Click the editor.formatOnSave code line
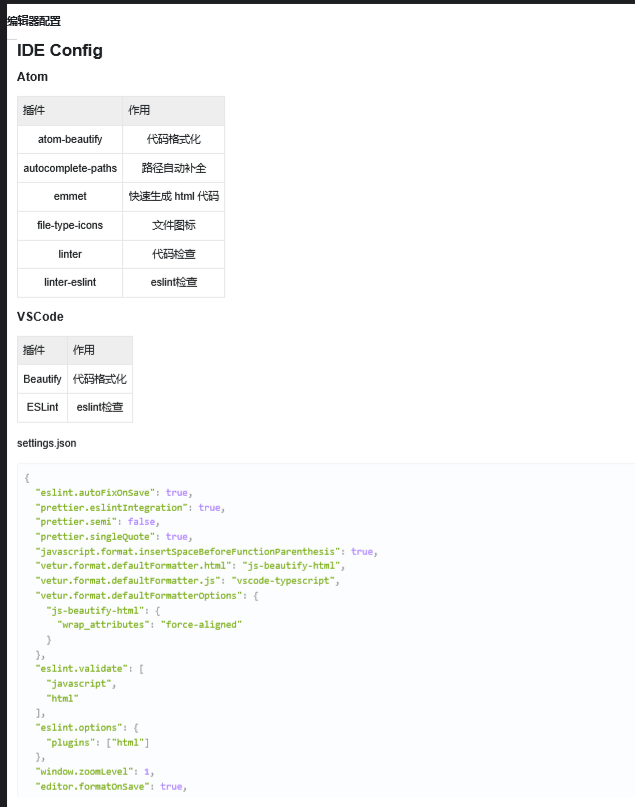 [111, 786]
